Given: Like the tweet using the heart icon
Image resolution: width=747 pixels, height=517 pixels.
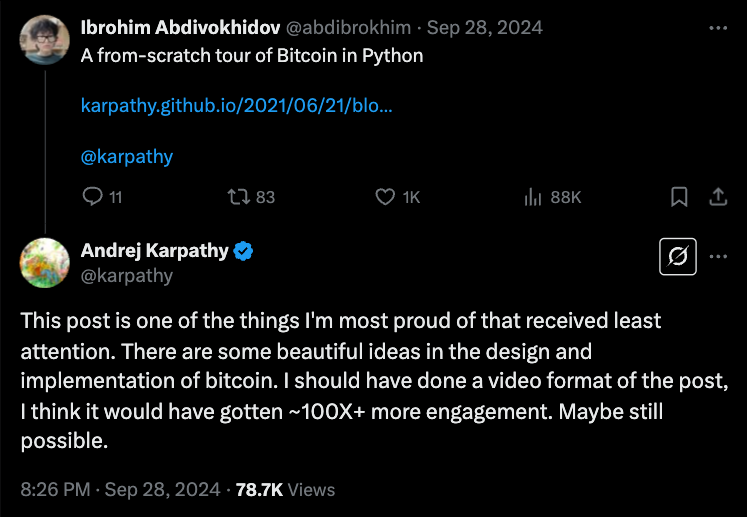Looking at the screenshot, I should tap(385, 197).
